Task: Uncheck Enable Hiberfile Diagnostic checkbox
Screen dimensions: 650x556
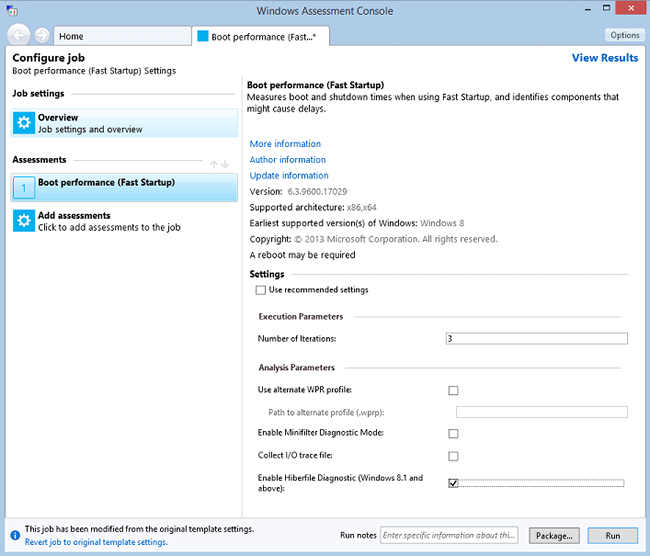Action: click(453, 483)
